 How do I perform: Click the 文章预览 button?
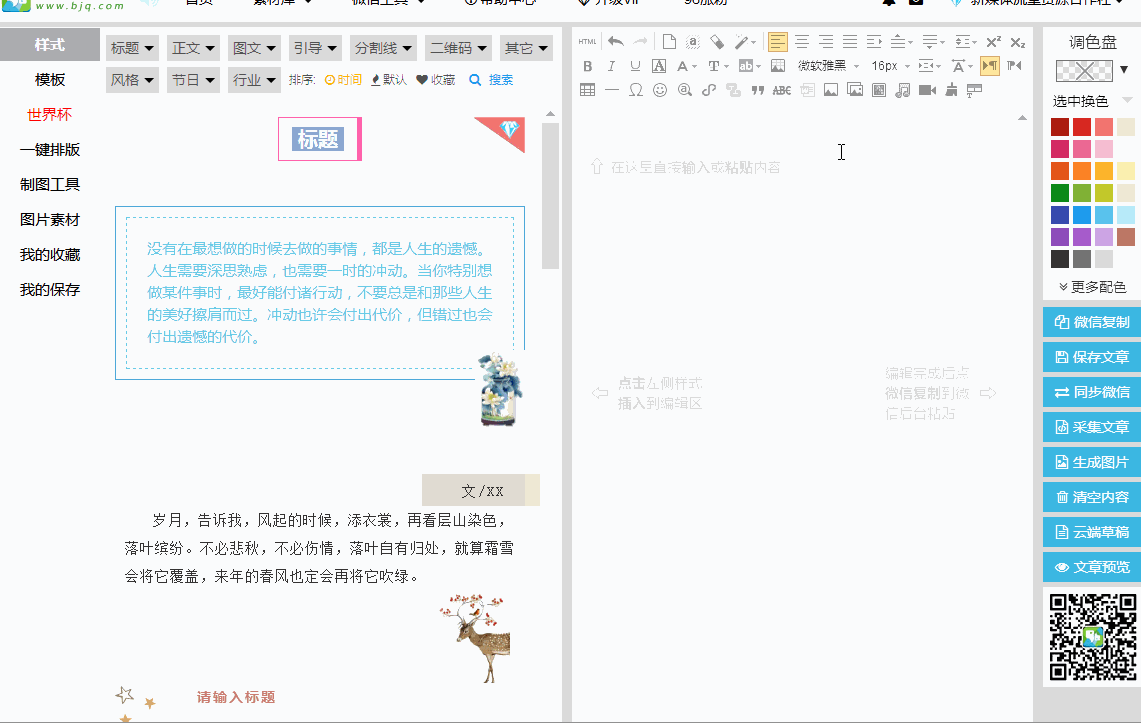point(1092,567)
